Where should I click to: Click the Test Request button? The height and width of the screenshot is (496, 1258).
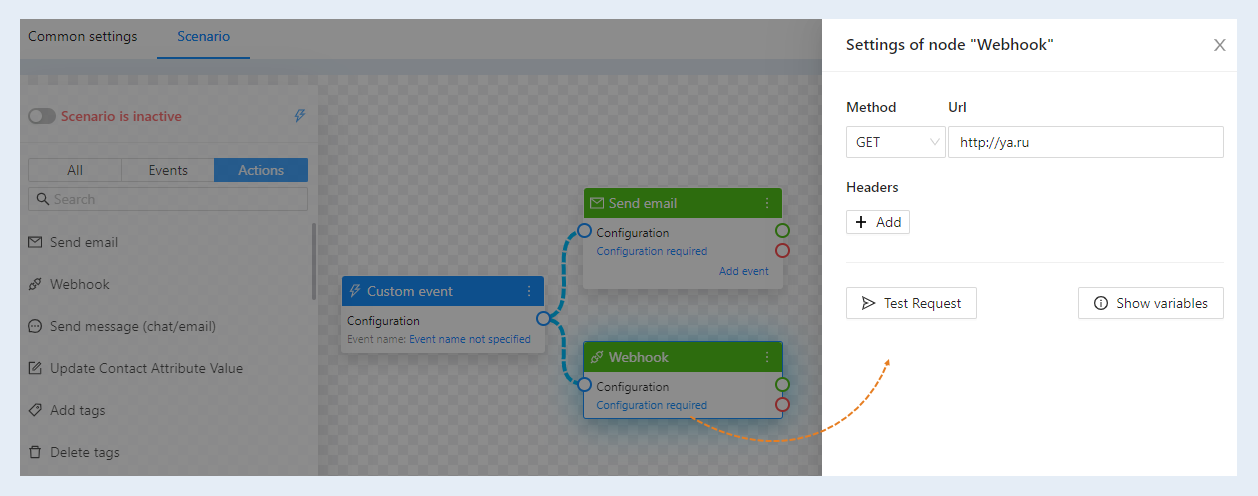tap(911, 303)
